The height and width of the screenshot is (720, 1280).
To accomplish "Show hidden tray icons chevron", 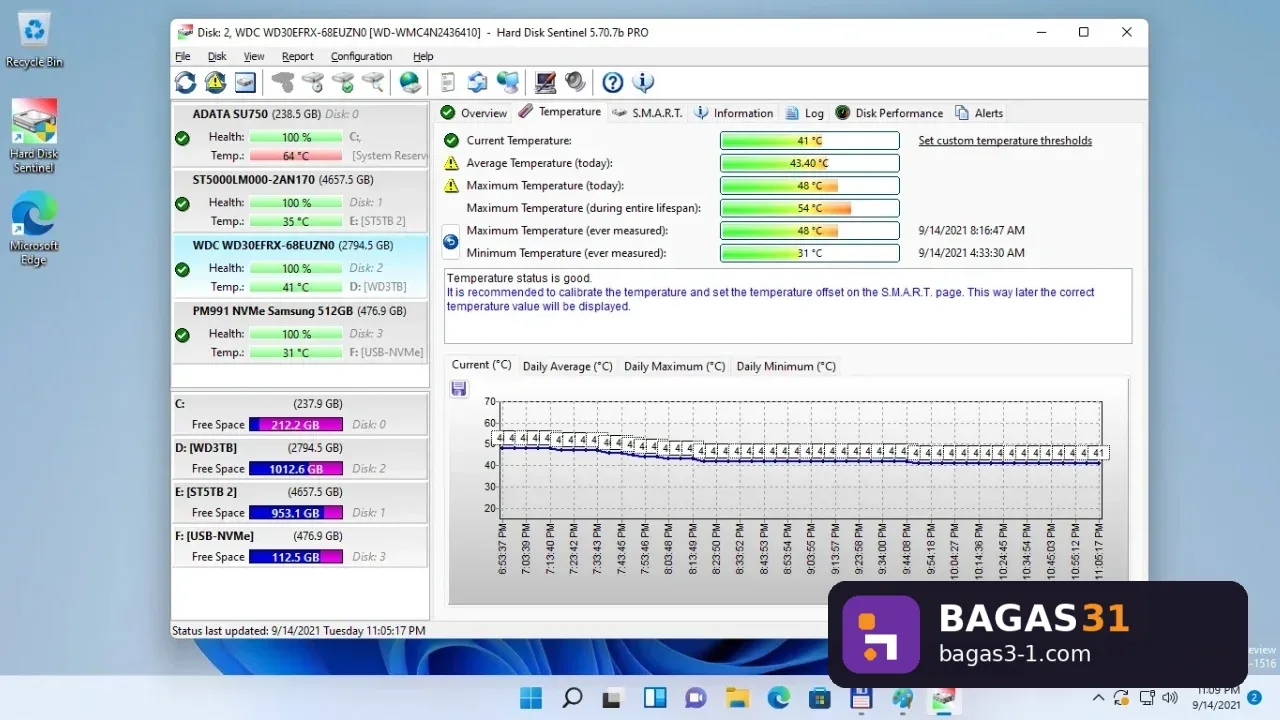I will point(1098,697).
